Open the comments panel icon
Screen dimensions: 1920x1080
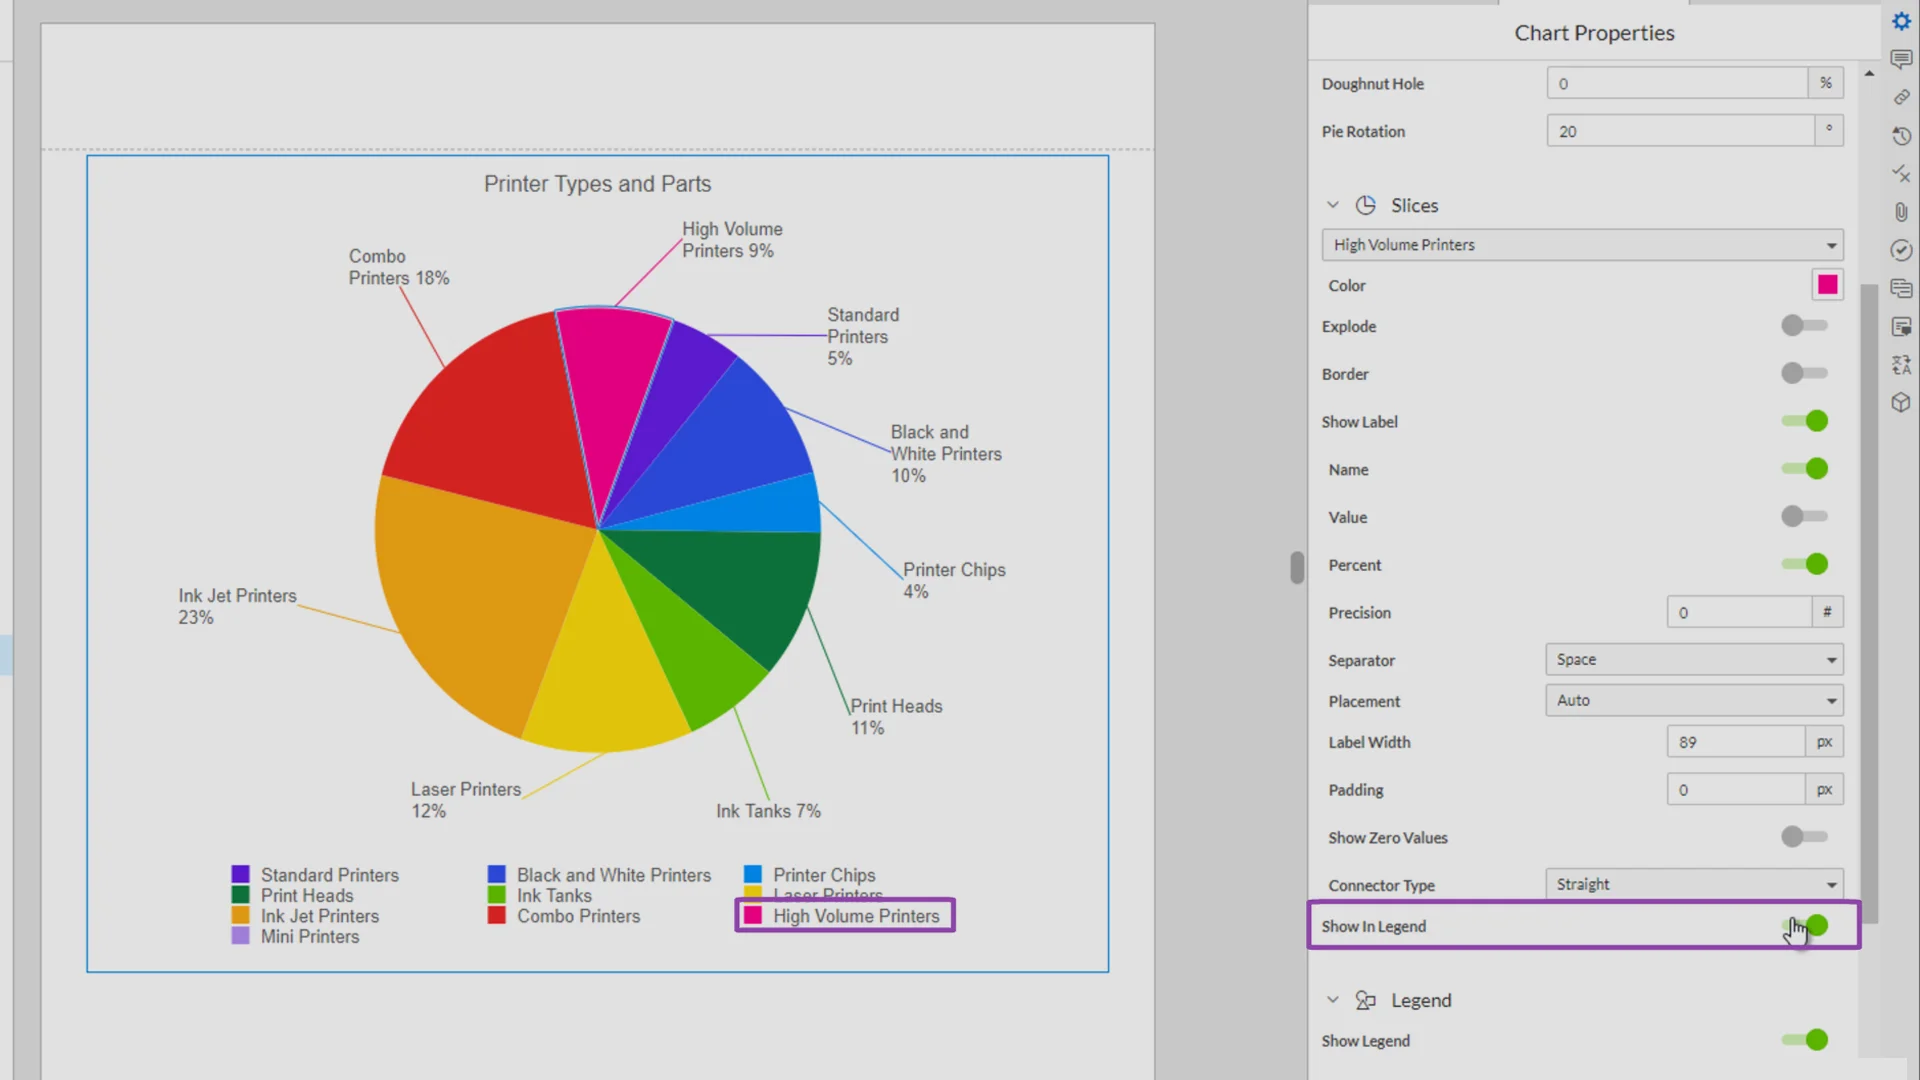(1901, 59)
